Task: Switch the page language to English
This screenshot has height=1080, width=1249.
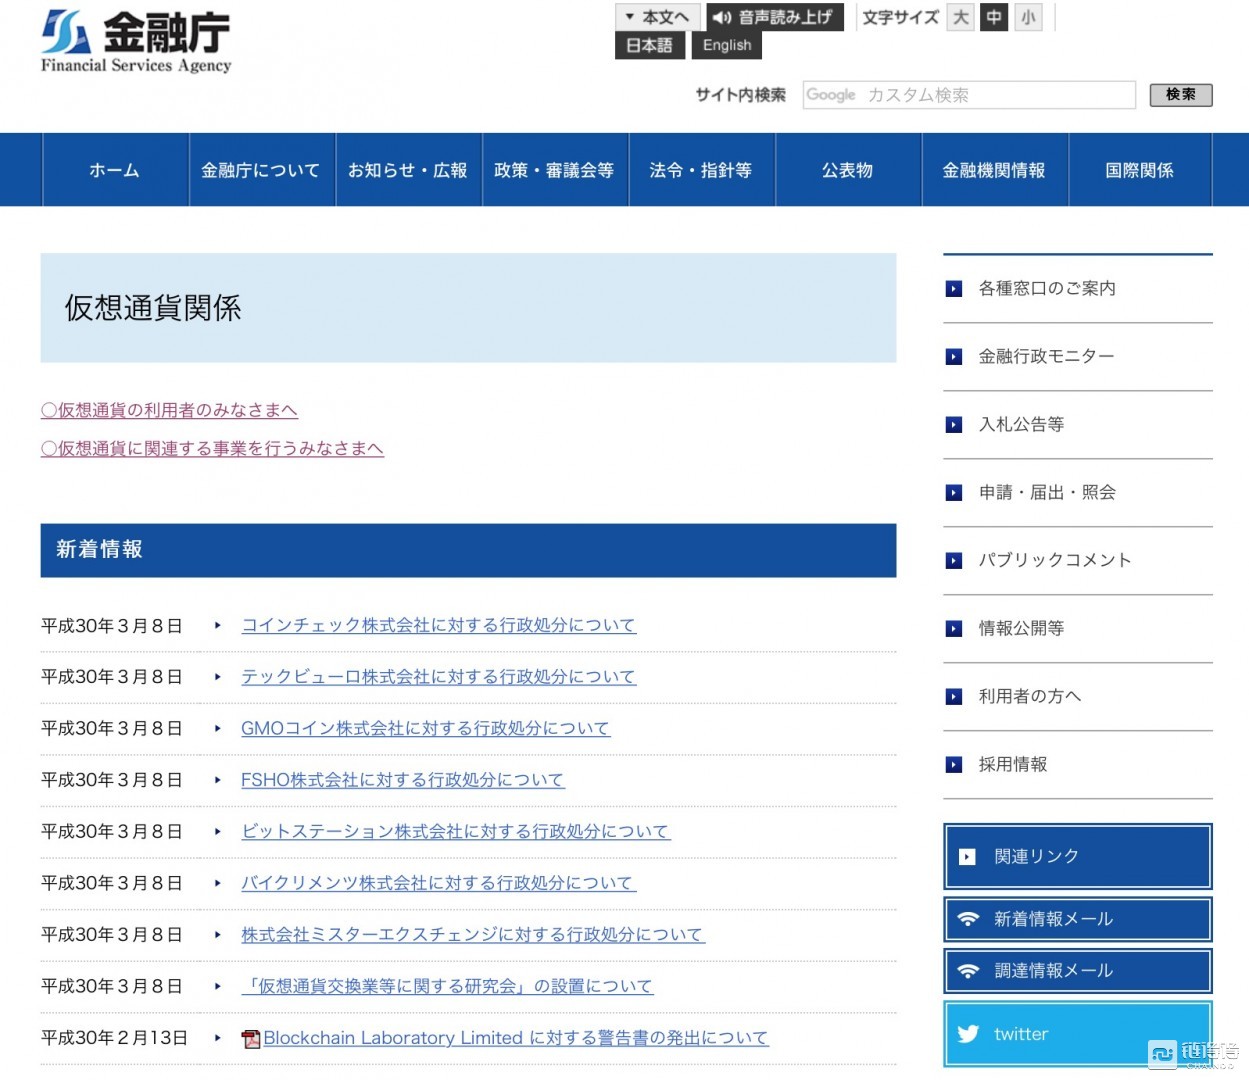Action: [x=726, y=44]
